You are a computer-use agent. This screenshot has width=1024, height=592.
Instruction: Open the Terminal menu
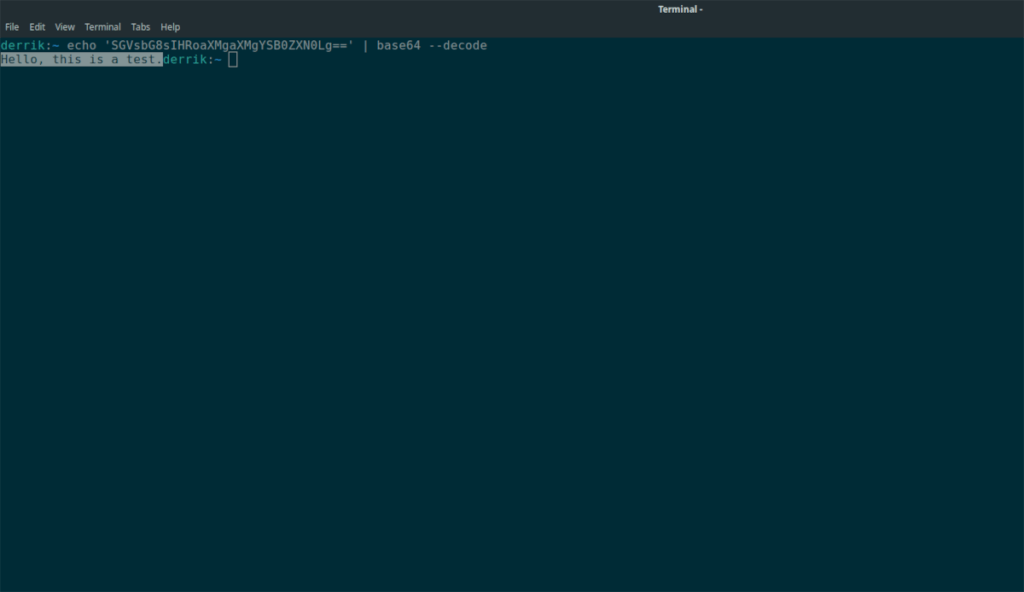coord(102,27)
